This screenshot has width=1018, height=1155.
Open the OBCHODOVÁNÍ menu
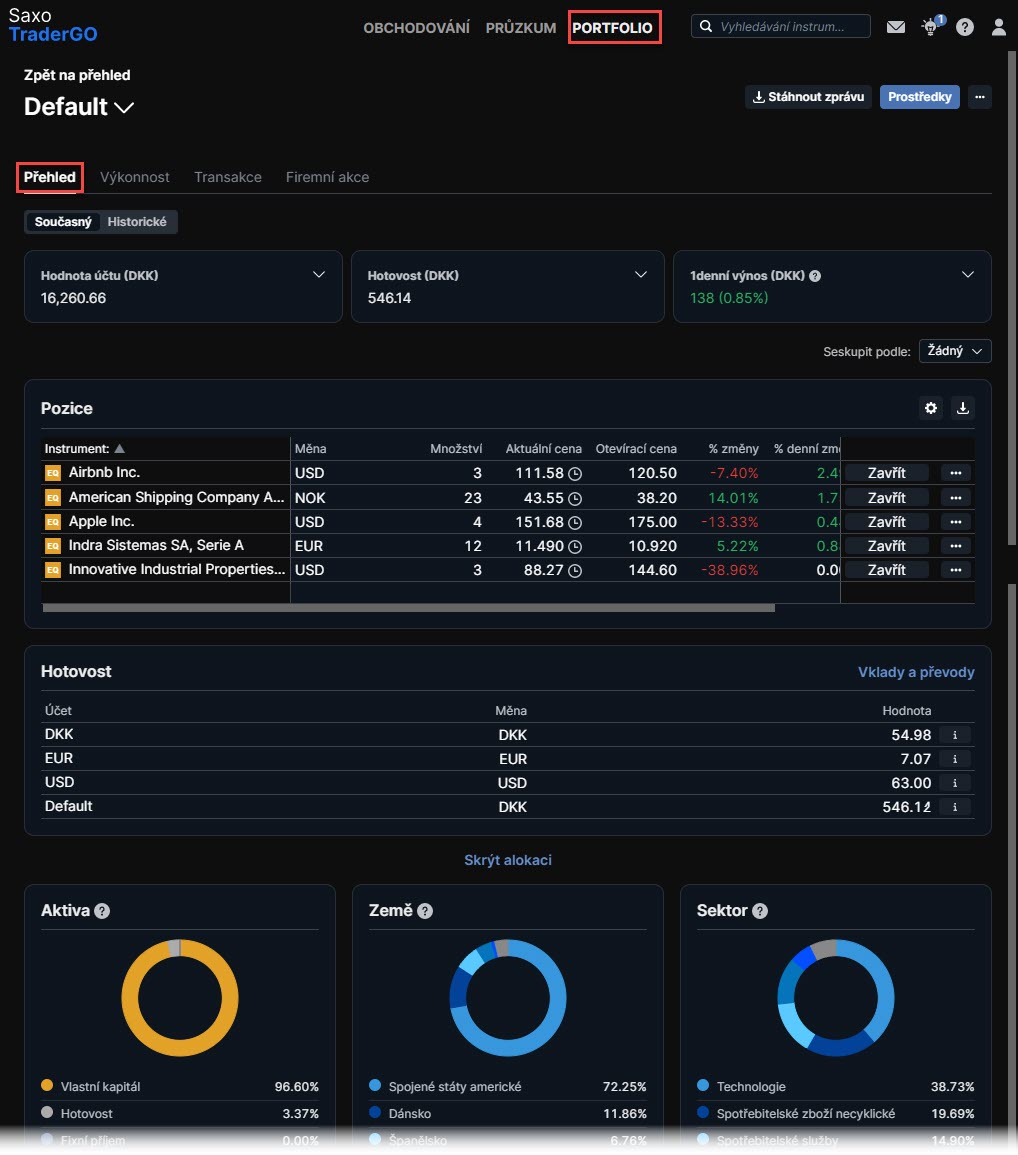[x=417, y=28]
